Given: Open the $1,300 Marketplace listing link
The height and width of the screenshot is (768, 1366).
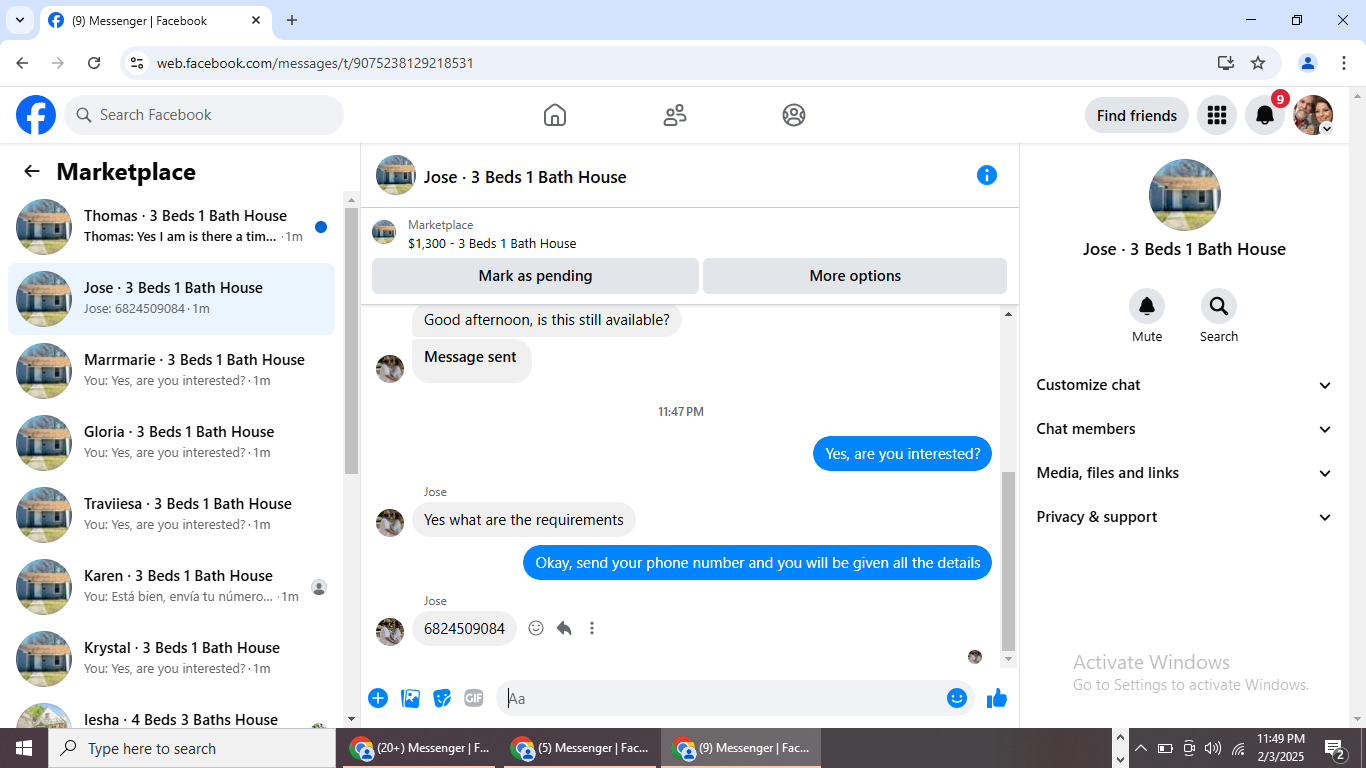Looking at the screenshot, I should [x=492, y=243].
